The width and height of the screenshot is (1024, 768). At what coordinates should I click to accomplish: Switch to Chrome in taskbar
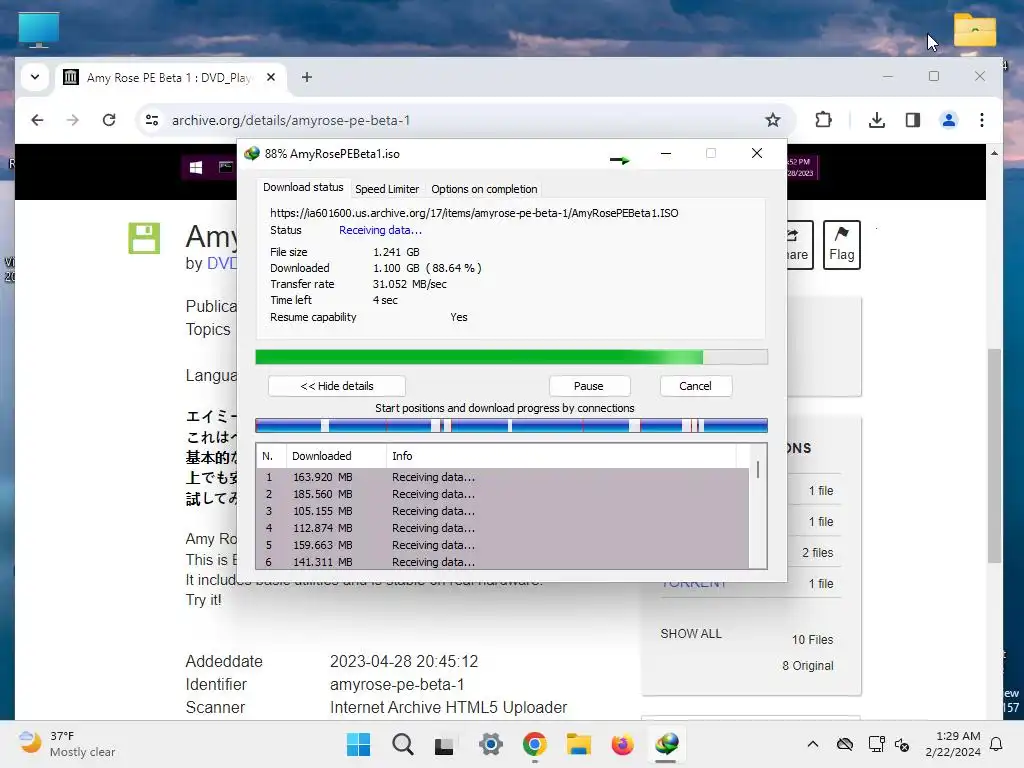coord(534,744)
